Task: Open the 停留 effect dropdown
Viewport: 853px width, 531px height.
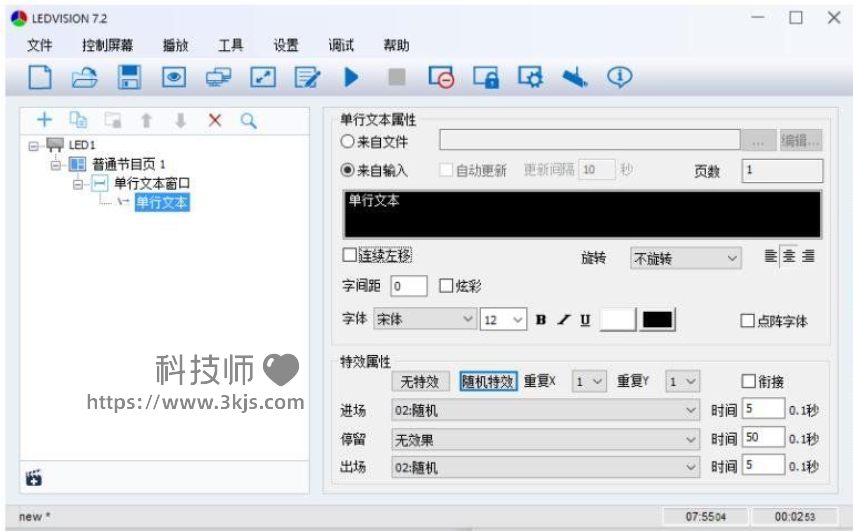Action: tap(545, 439)
